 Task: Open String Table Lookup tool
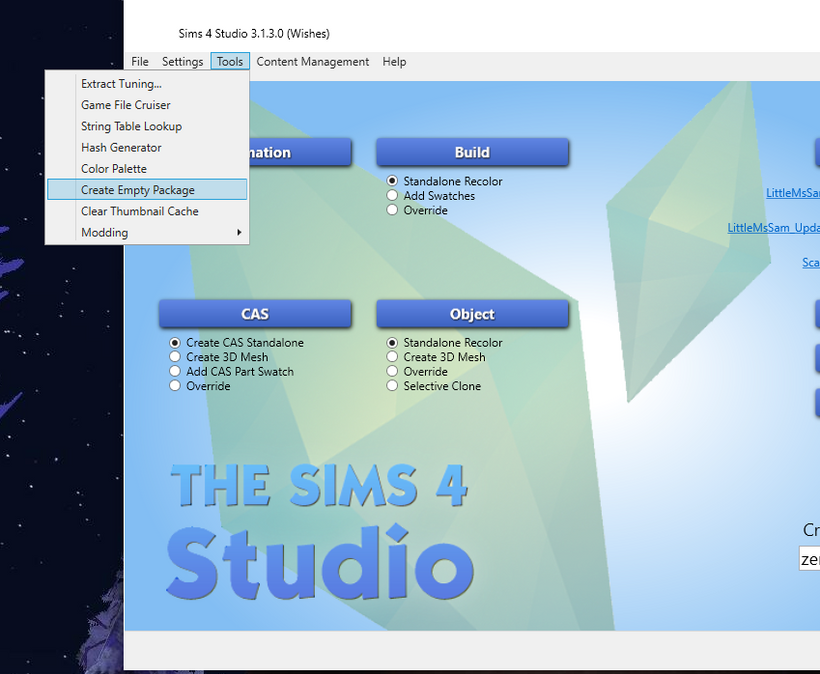(x=131, y=126)
